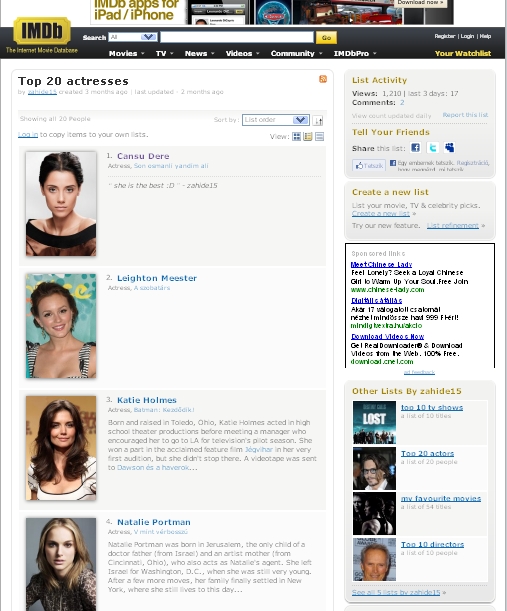This screenshot has width=507, height=611.
Task: Share this list on Twitter
Action: point(433,147)
